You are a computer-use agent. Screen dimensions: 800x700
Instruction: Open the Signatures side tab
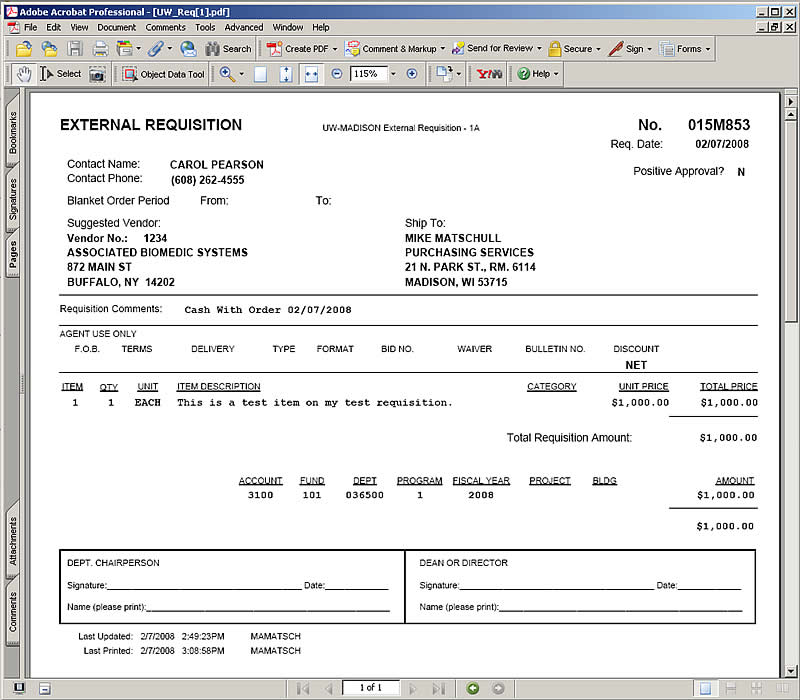click(13, 199)
